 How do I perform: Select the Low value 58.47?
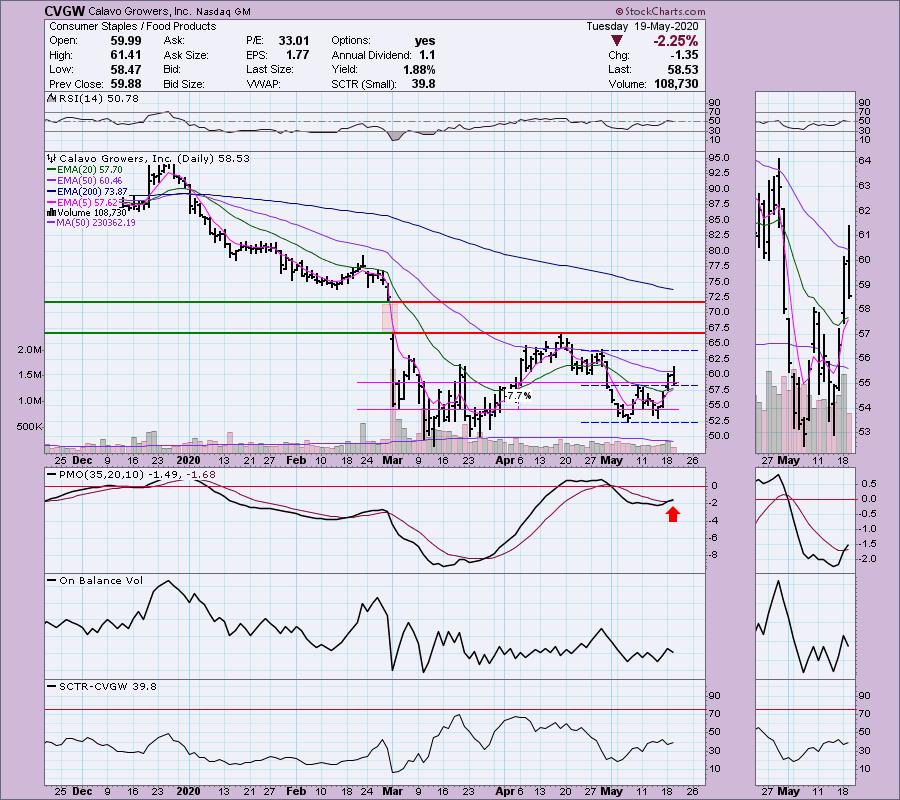tap(126, 69)
